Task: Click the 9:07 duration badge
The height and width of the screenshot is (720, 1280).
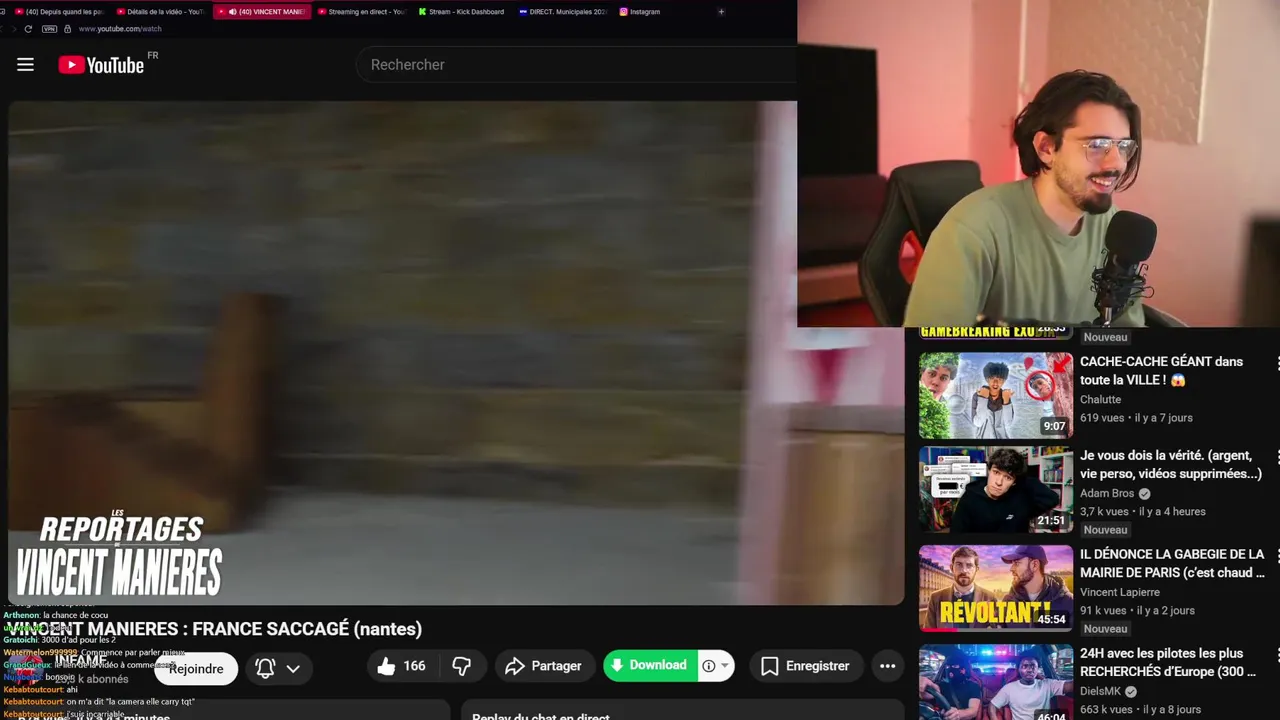Action: (1054, 426)
